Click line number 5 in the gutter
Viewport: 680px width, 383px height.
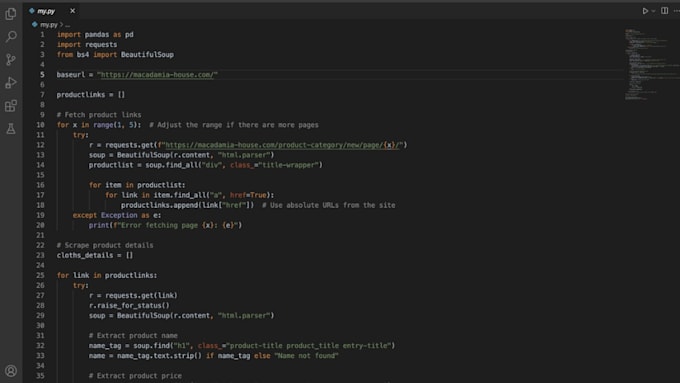(x=42, y=75)
